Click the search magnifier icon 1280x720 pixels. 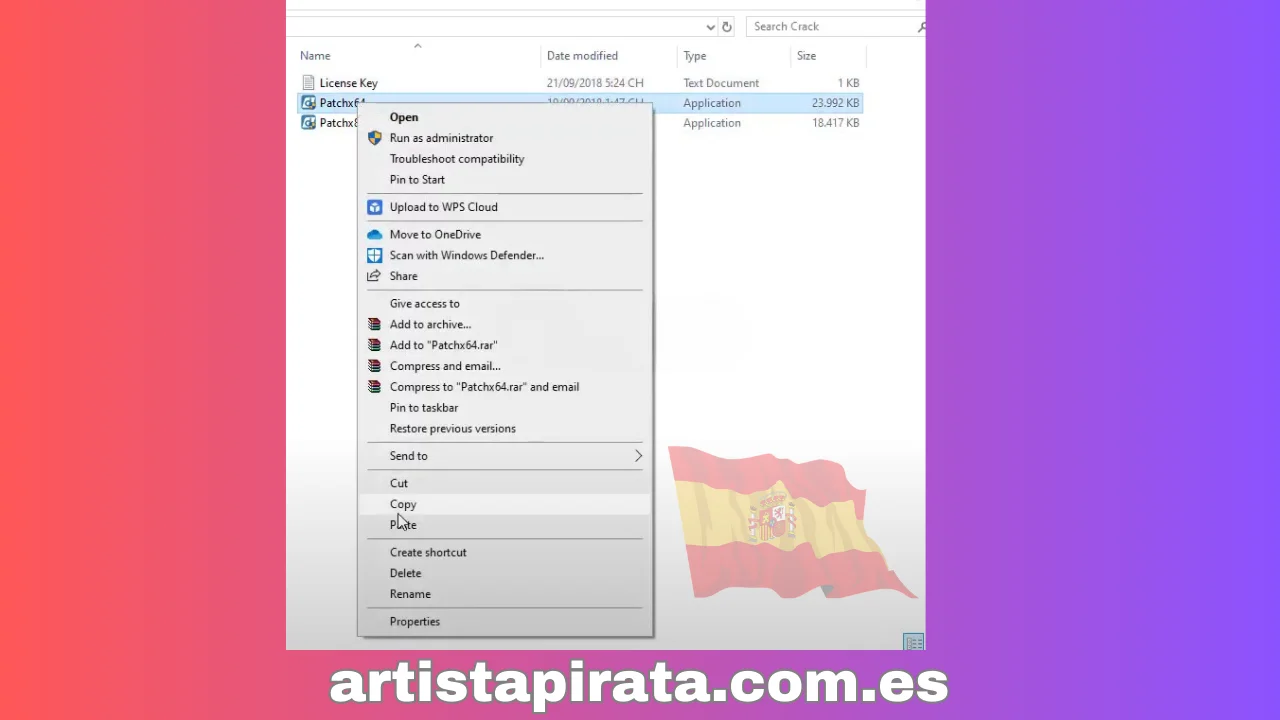coord(921,27)
